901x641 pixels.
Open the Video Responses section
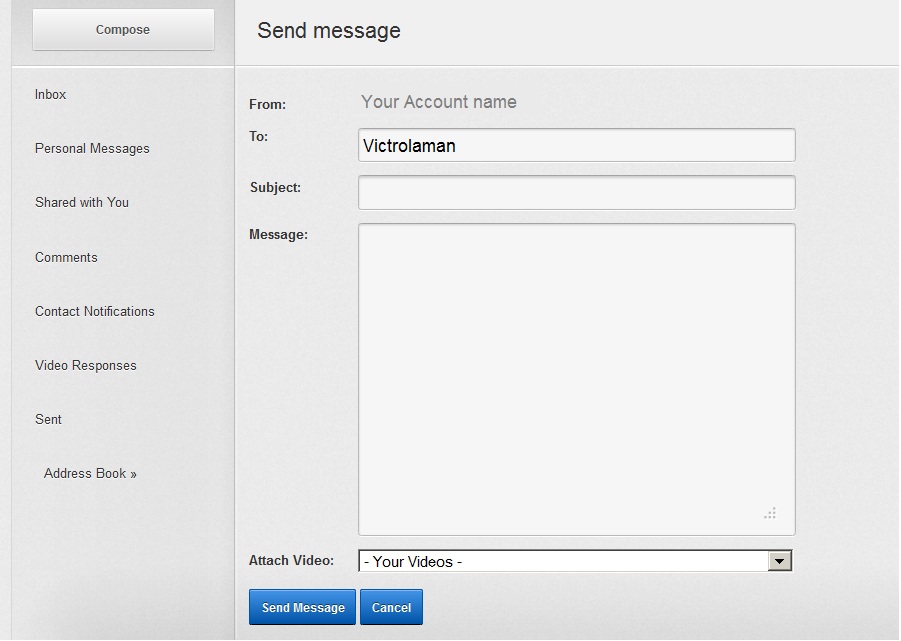pyautogui.click(x=87, y=365)
